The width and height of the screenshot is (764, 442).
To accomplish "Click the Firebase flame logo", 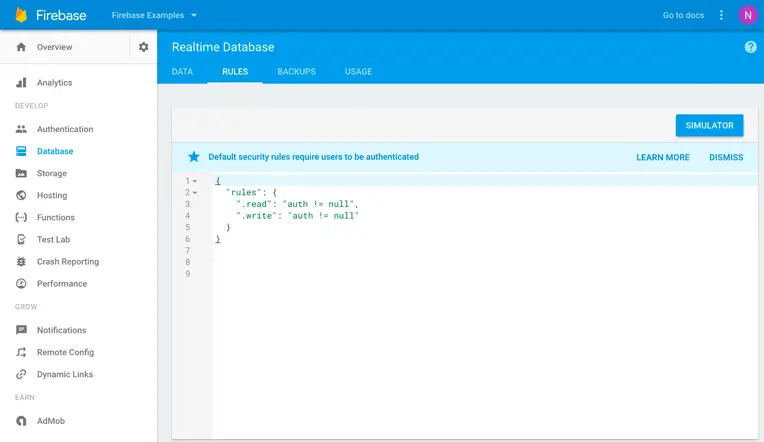I will [21, 15].
